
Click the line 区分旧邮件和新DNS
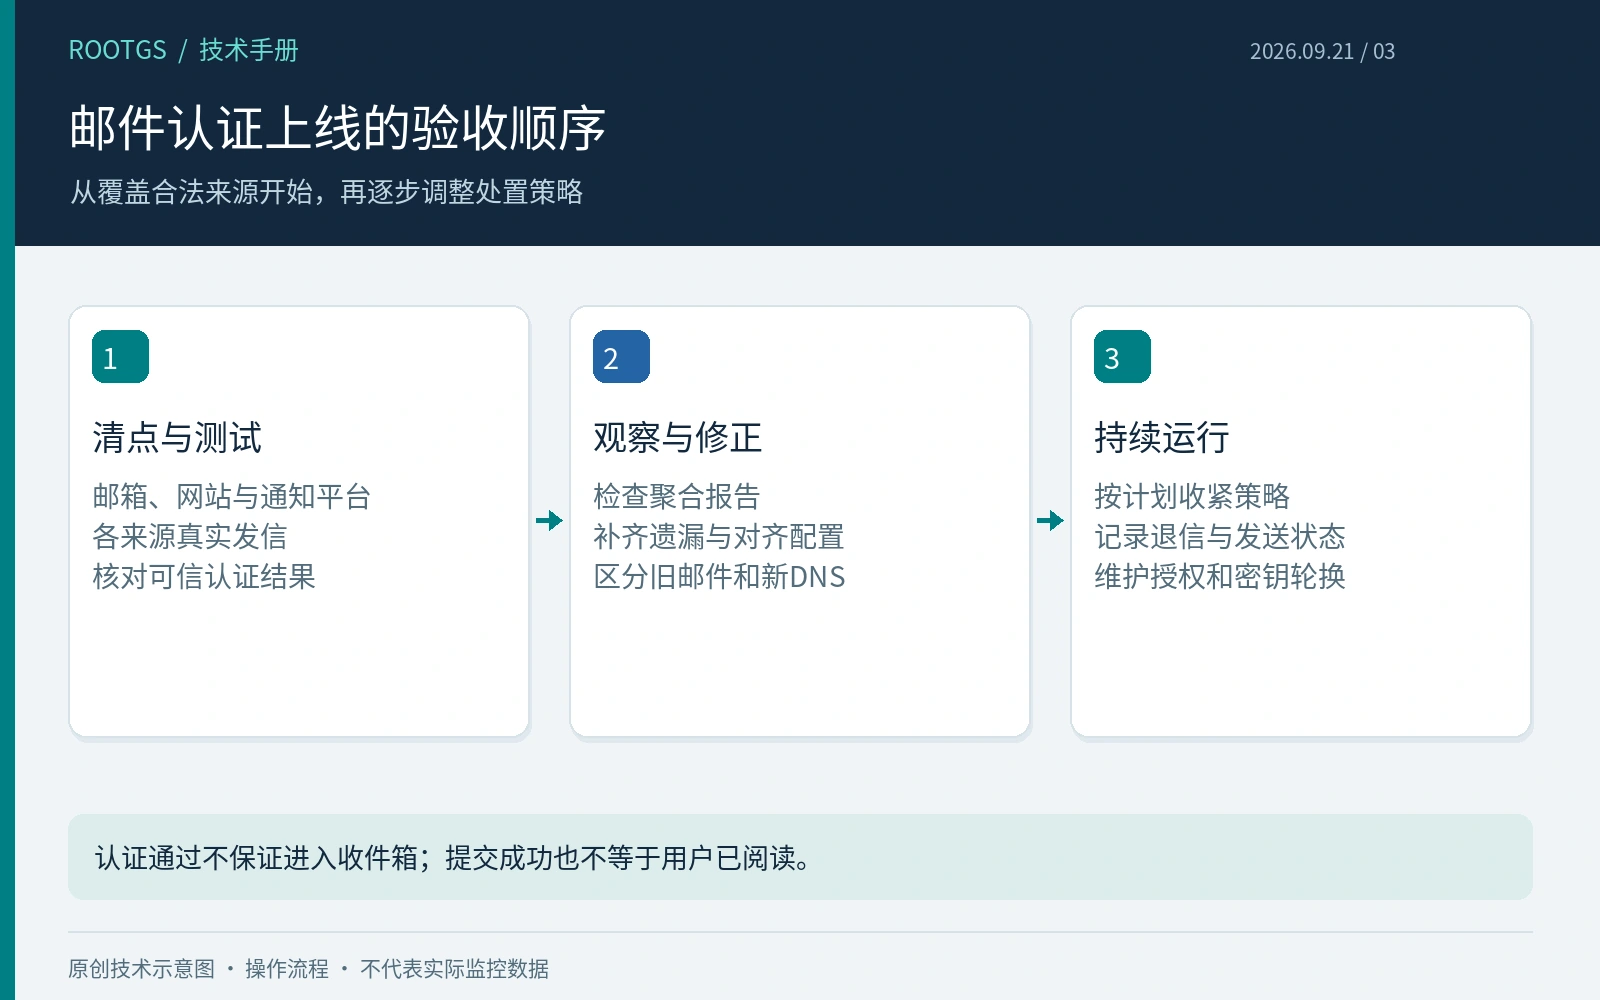click(x=719, y=576)
